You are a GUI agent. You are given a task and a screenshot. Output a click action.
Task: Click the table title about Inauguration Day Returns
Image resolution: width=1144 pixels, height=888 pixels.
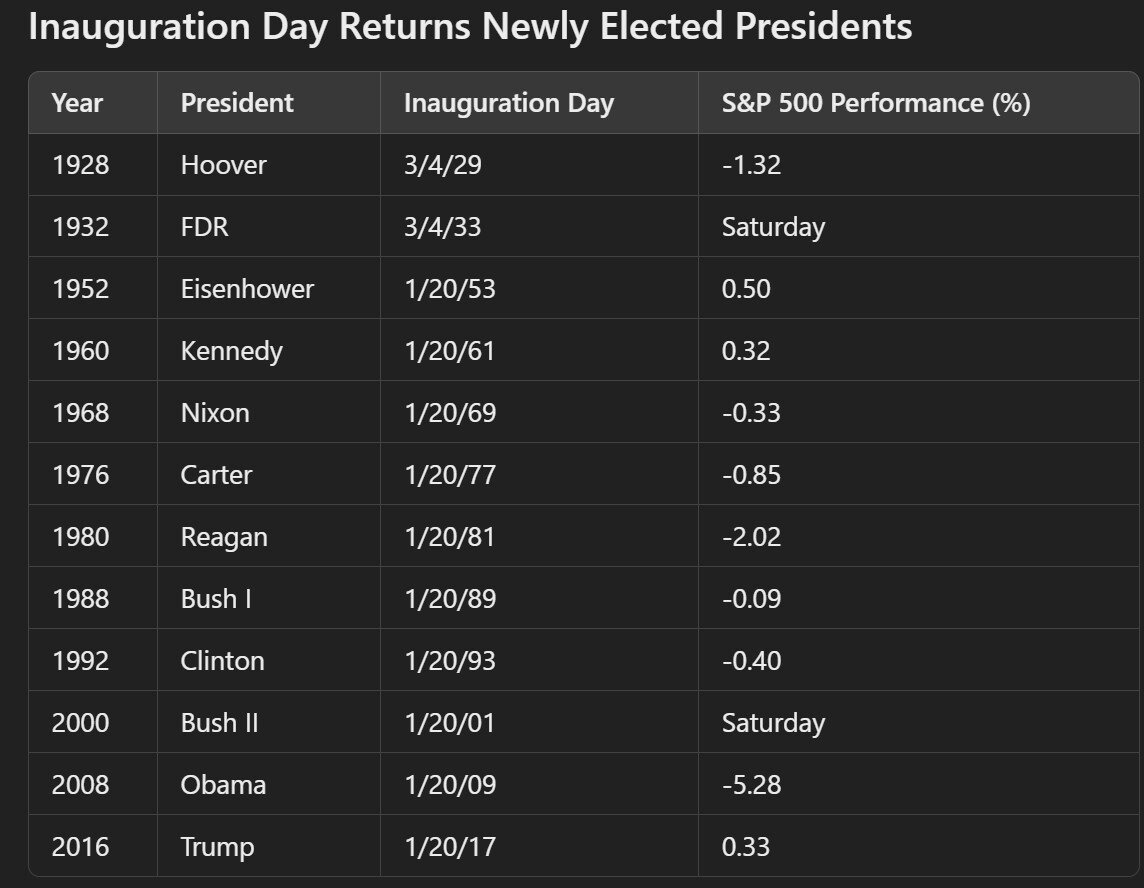470,27
